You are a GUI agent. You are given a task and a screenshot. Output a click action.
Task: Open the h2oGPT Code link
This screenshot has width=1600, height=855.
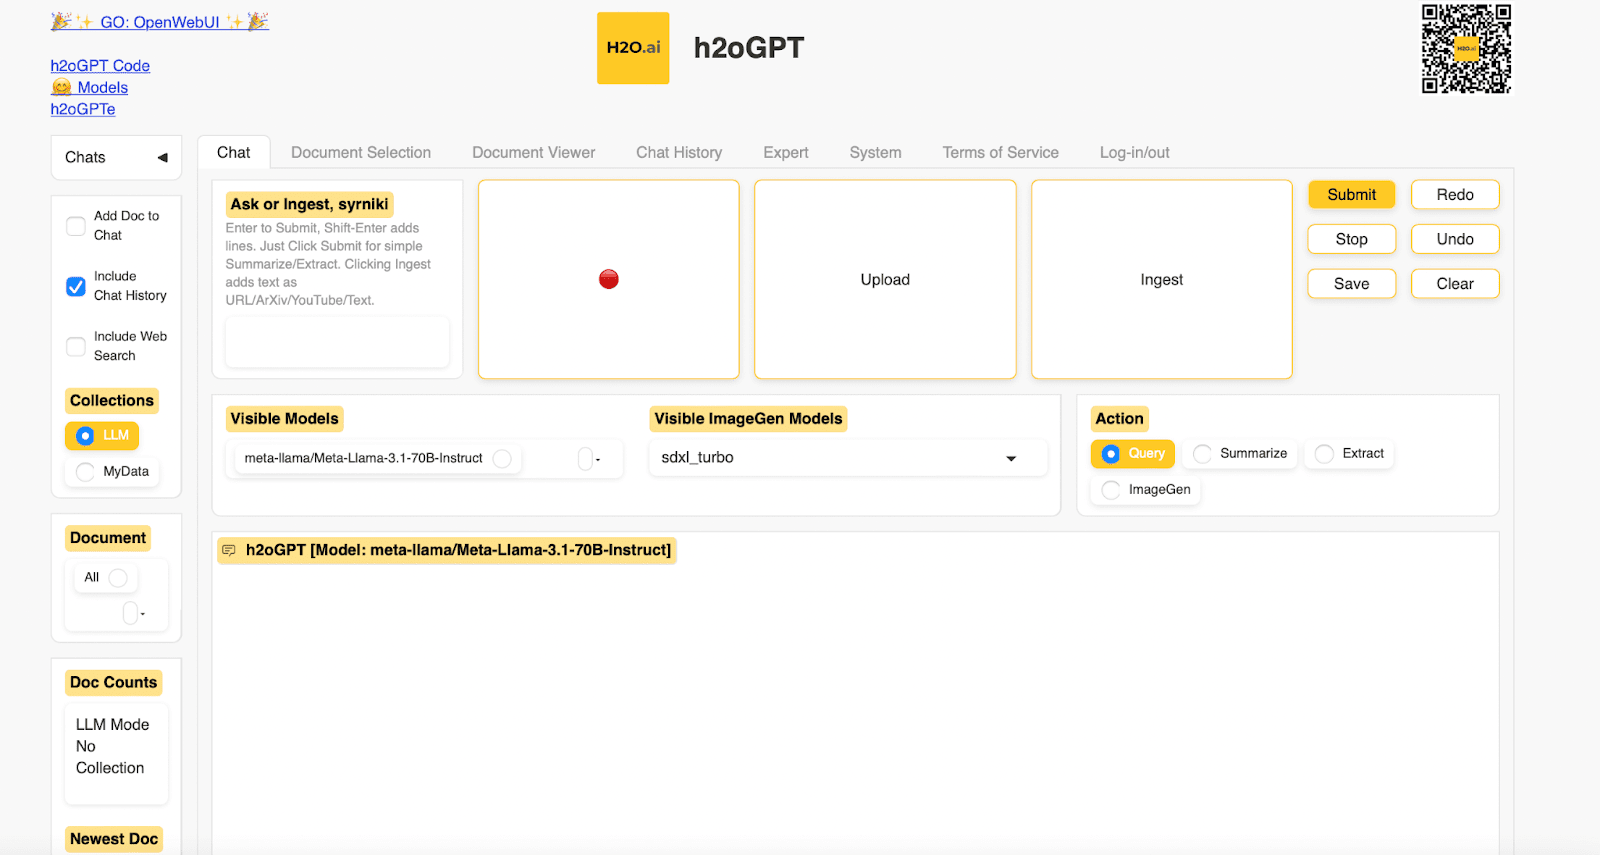click(100, 65)
